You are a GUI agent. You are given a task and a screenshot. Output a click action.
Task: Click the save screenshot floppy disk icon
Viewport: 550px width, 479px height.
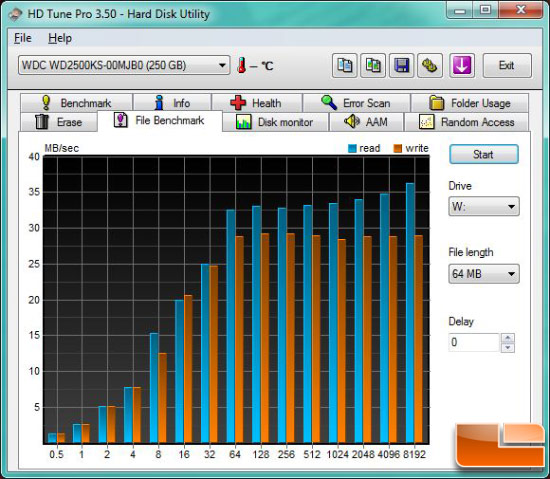[x=402, y=65]
